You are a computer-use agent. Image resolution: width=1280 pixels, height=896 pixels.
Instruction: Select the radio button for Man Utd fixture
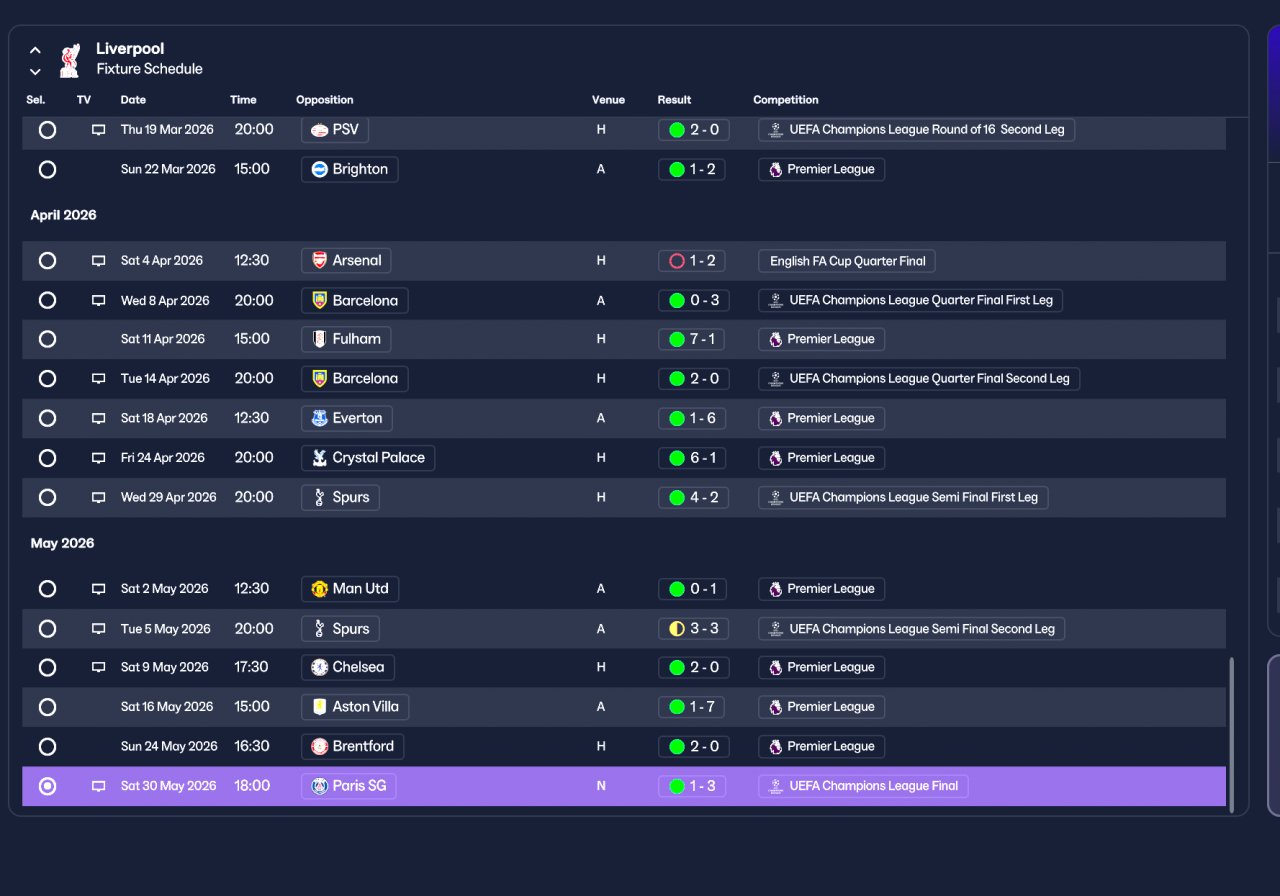(47, 589)
